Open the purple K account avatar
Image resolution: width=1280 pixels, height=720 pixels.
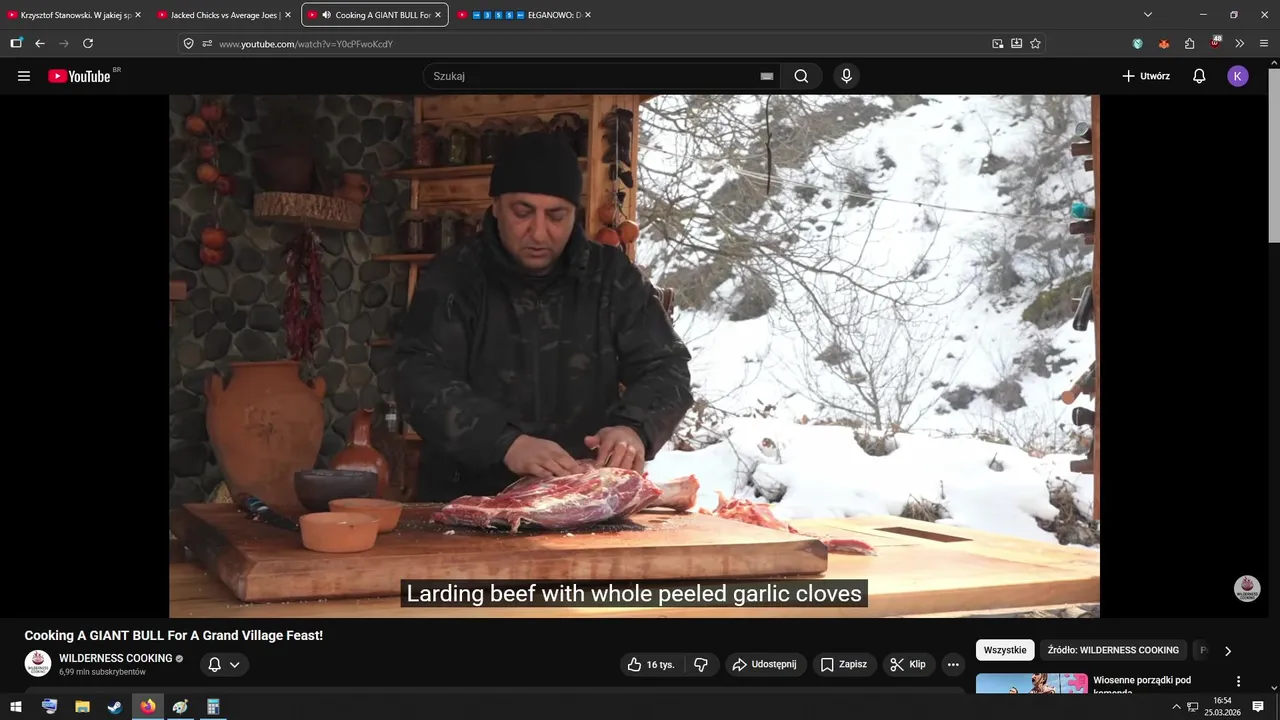(x=1238, y=76)
